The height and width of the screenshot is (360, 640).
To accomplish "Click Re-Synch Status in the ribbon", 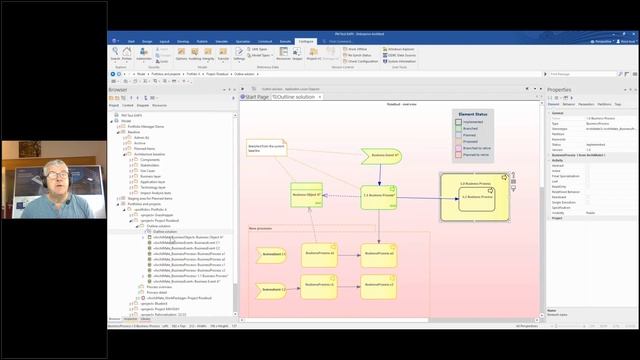I will (357, 55).
